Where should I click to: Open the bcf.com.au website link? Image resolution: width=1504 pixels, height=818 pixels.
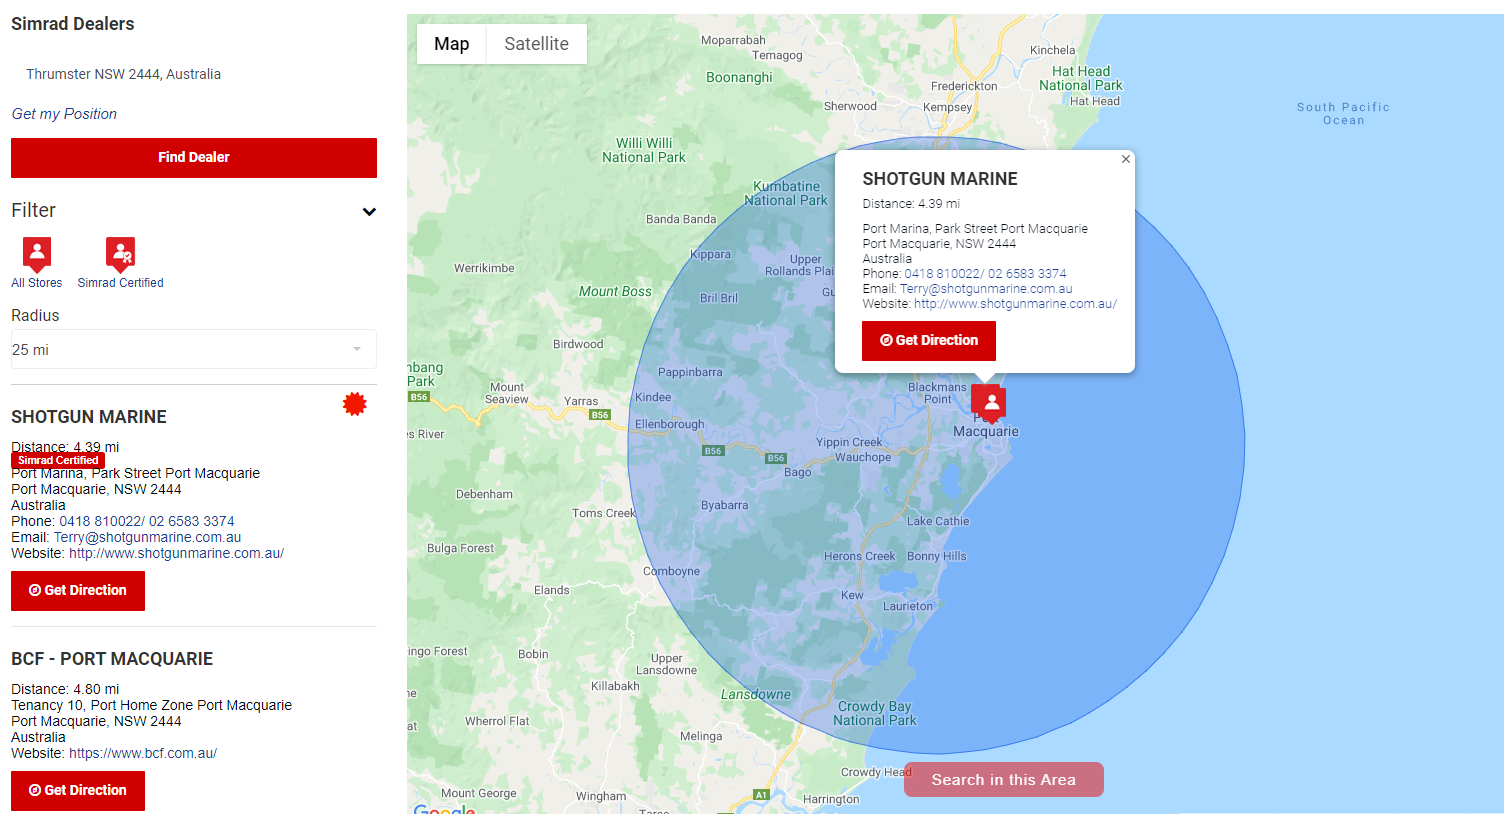[x=143, y=753]
